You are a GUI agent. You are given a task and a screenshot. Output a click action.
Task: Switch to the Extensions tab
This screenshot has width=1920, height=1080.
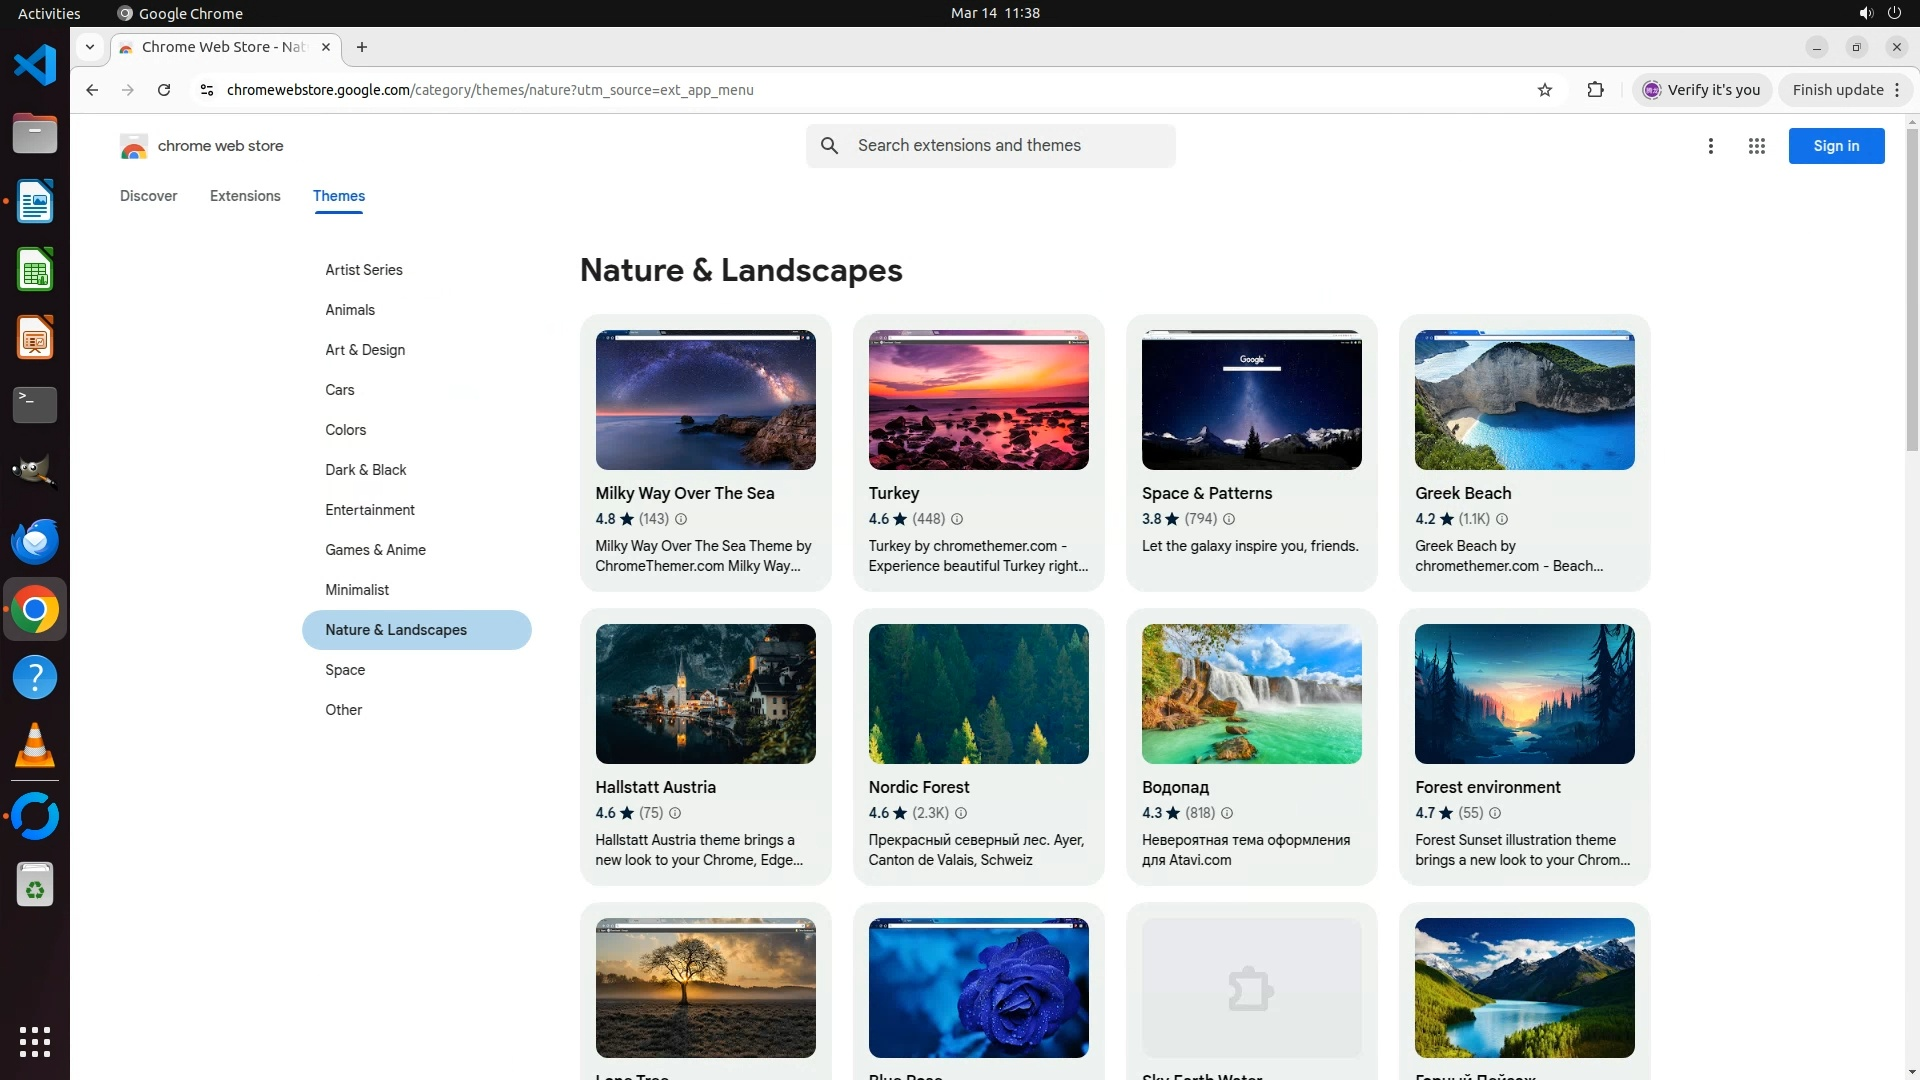[x=245, y=196]
